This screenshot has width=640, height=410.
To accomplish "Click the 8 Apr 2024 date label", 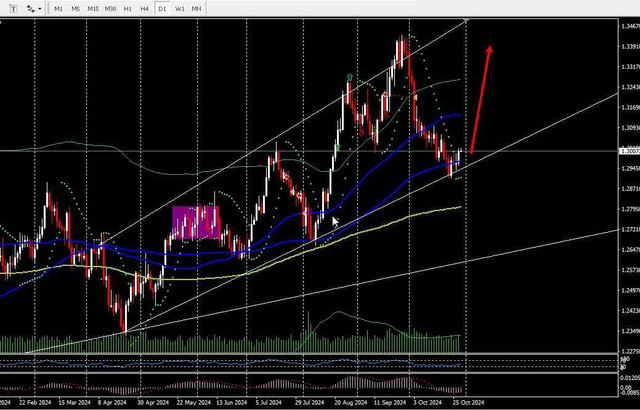I will tap(113, 402).
